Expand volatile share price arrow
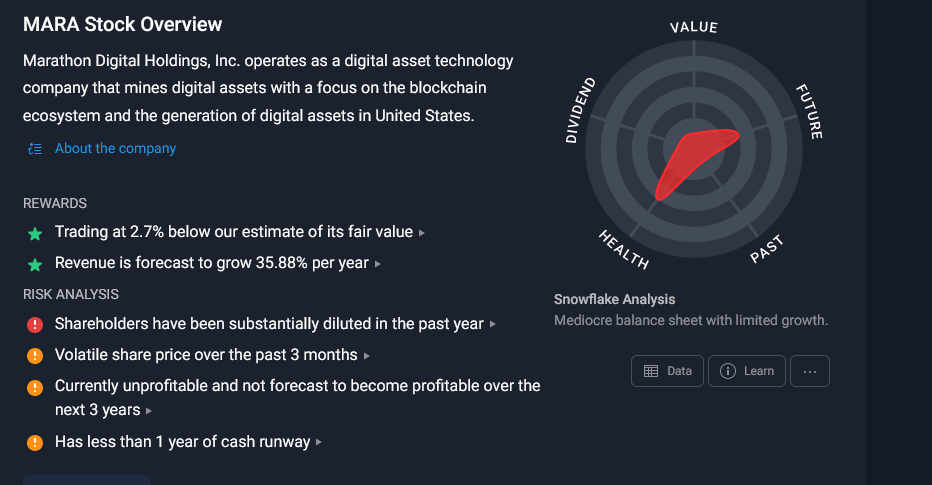The width and height of the screenshot is (932, 485). (367, 356)
